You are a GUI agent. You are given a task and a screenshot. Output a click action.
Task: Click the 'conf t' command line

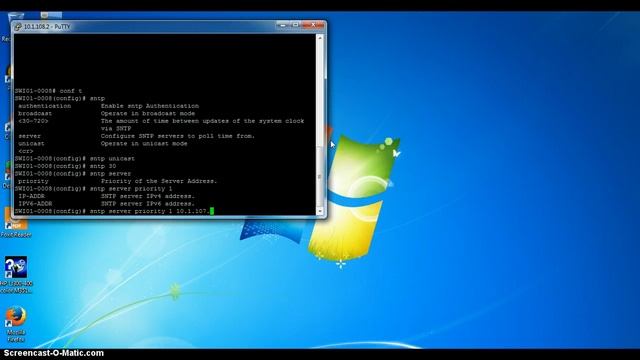coord(49,91)
